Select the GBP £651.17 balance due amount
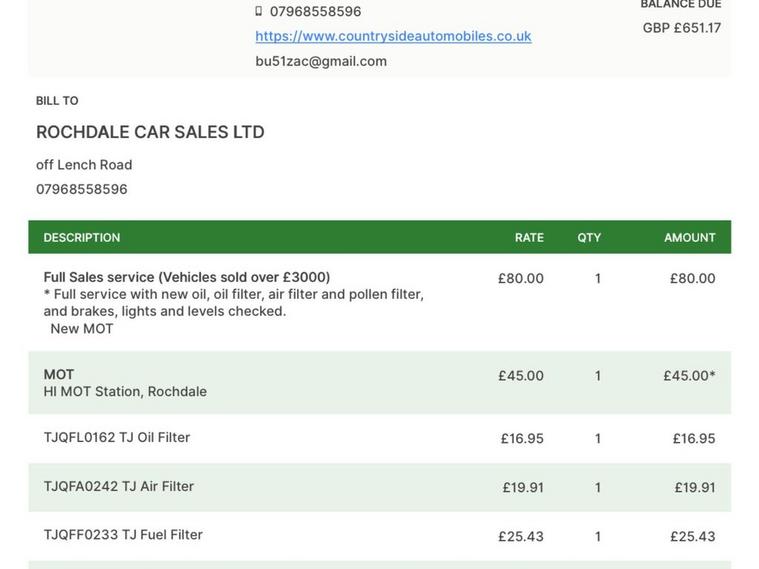Image resolution: width=759 pixels, height=569 pixels. pyautogui.click(x=682, y=28)
